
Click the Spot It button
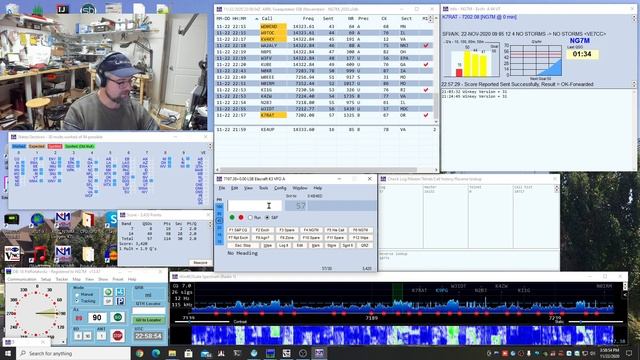pyautogui.click(x=348, y=245)
